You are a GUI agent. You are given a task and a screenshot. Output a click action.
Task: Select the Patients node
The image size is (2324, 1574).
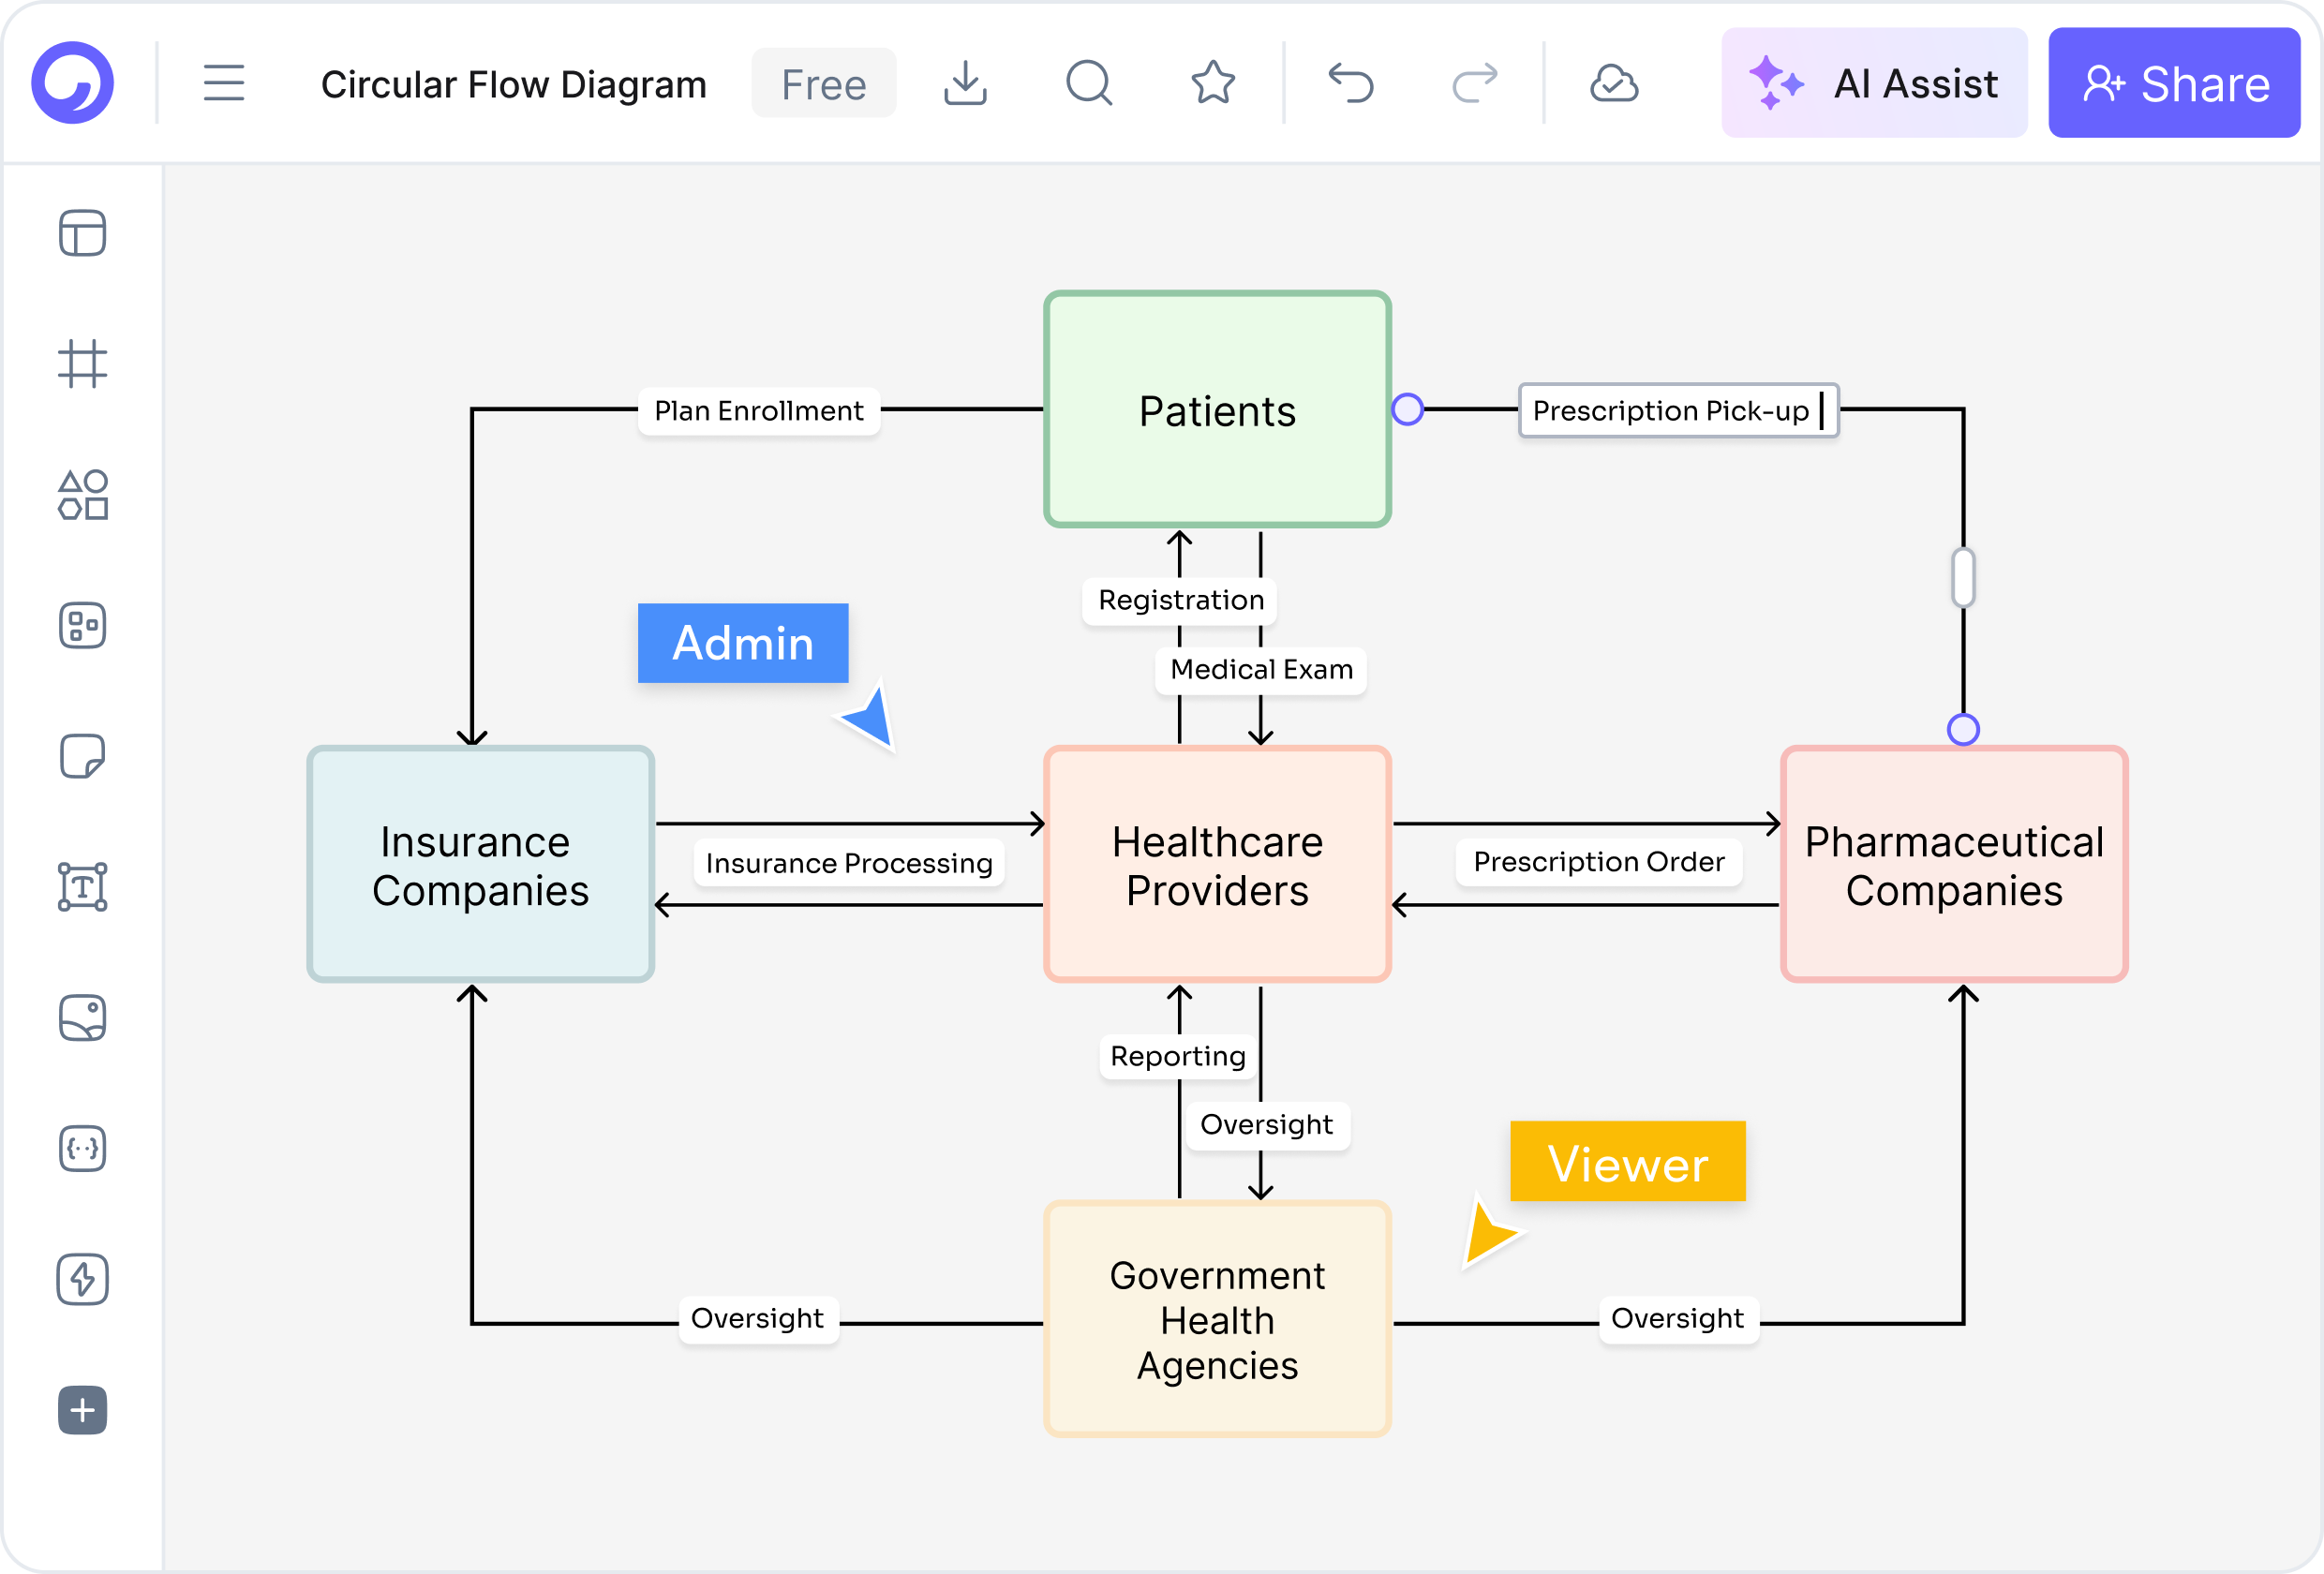pyautogui.click(x=1217, y=410)
